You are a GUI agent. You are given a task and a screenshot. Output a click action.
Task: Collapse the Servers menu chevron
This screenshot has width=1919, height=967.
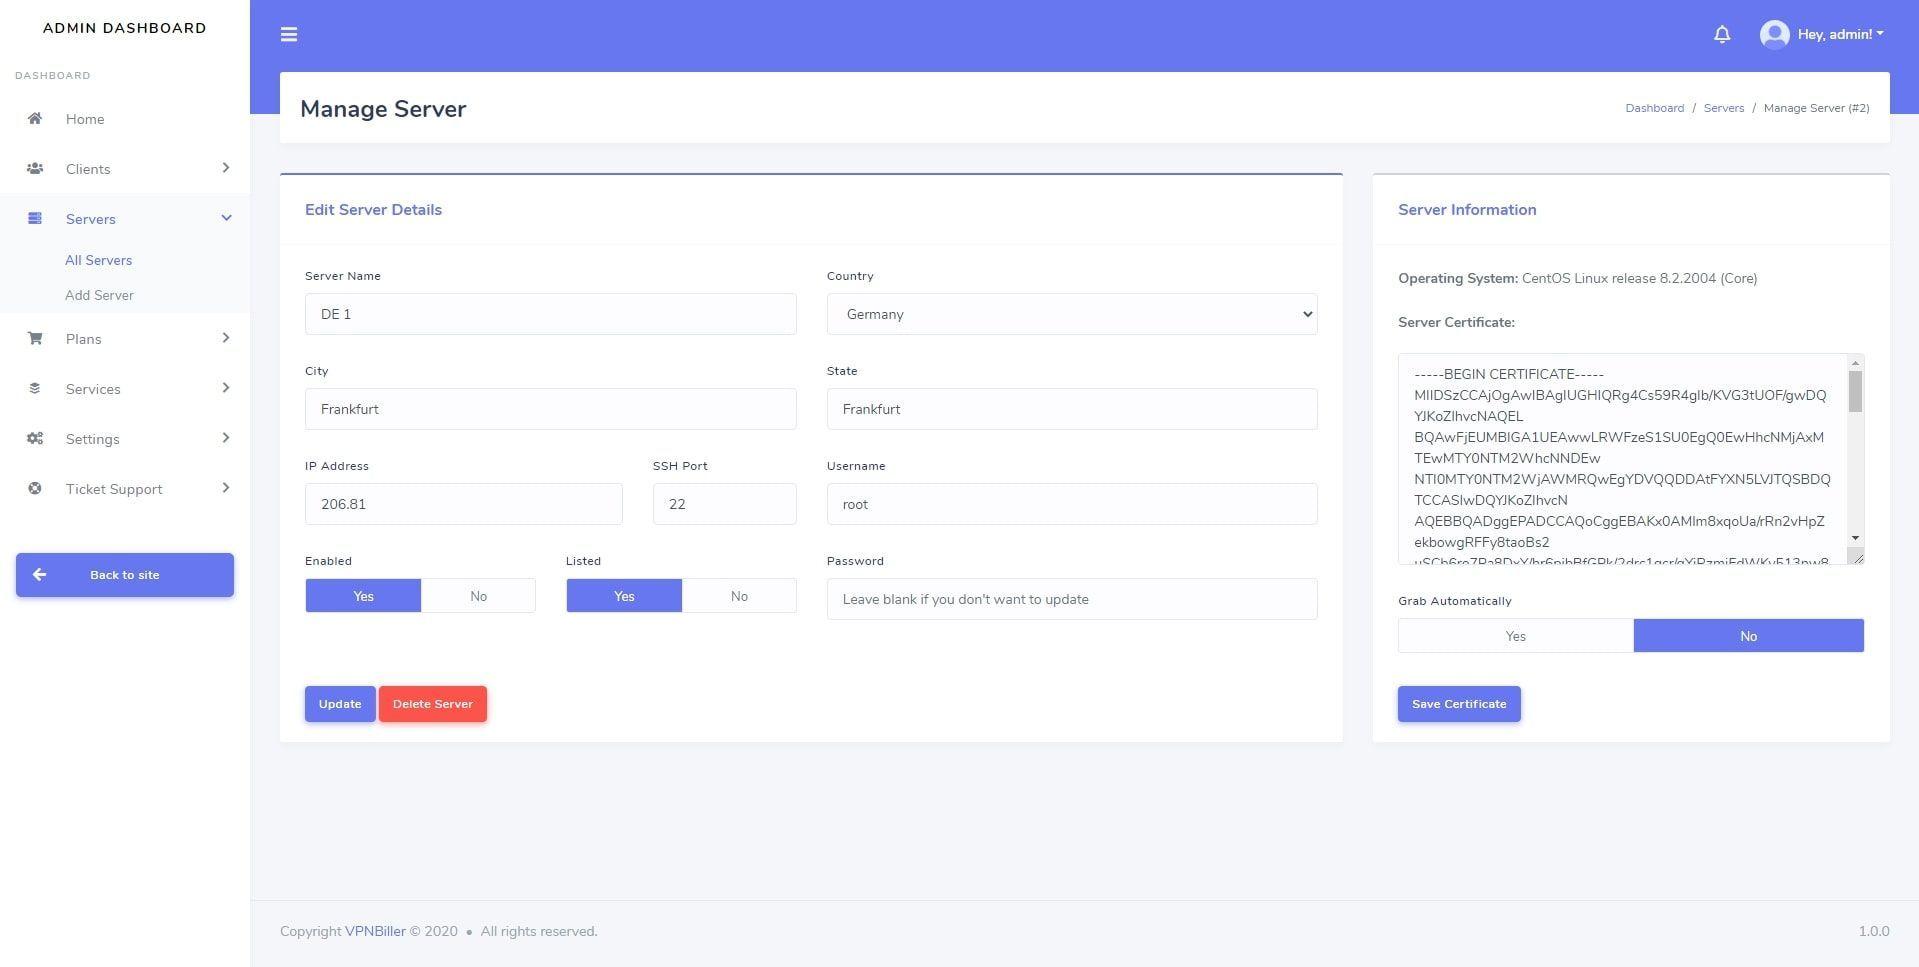(x=226, y=218)
